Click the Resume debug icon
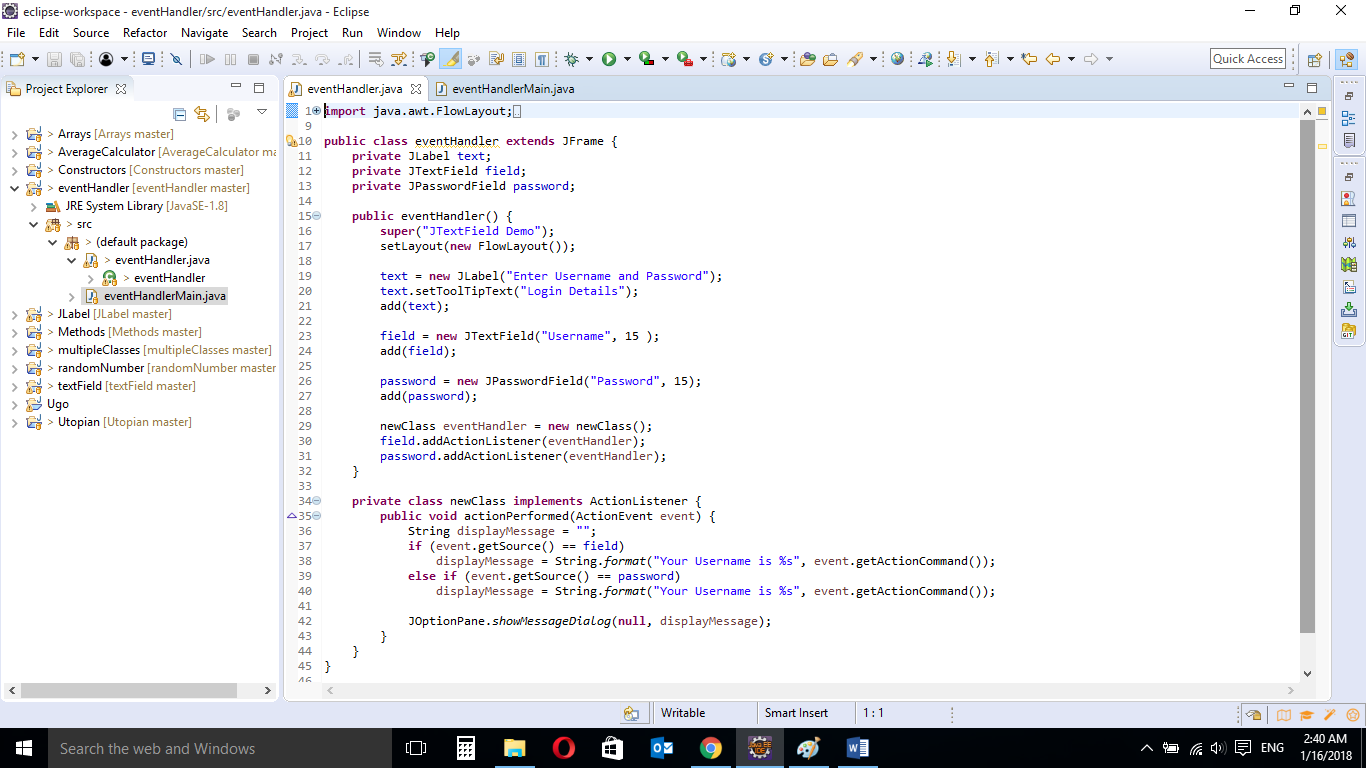This screenshot has height=768, width=1366. pos(207,59)
